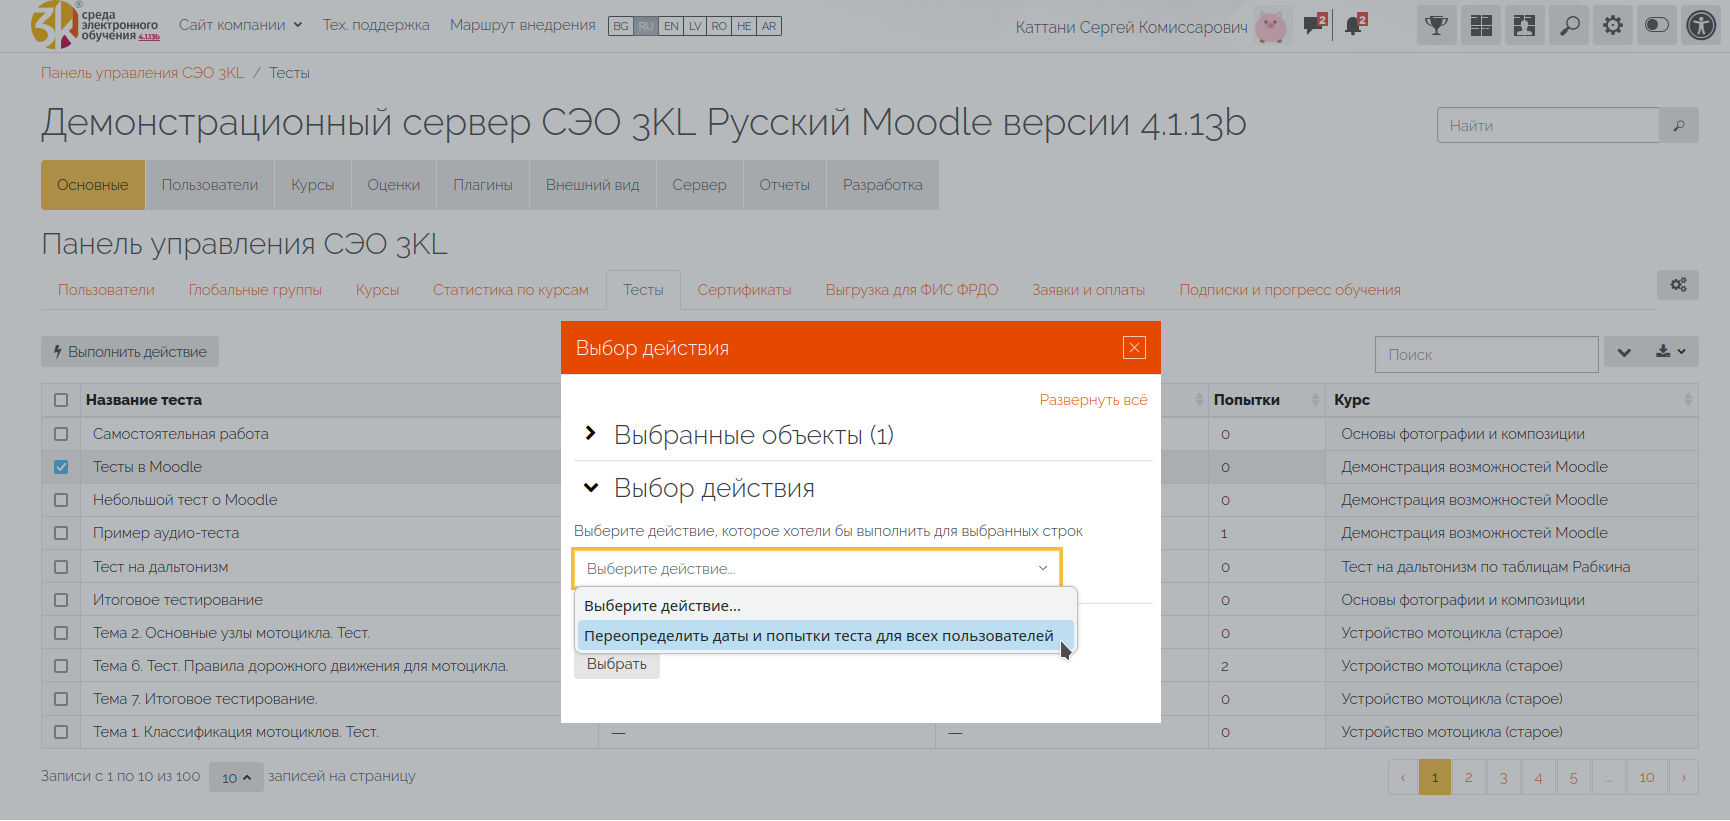Toggle the switch in the top header
Viewport: 1730px width, 821px height.
1656,26
